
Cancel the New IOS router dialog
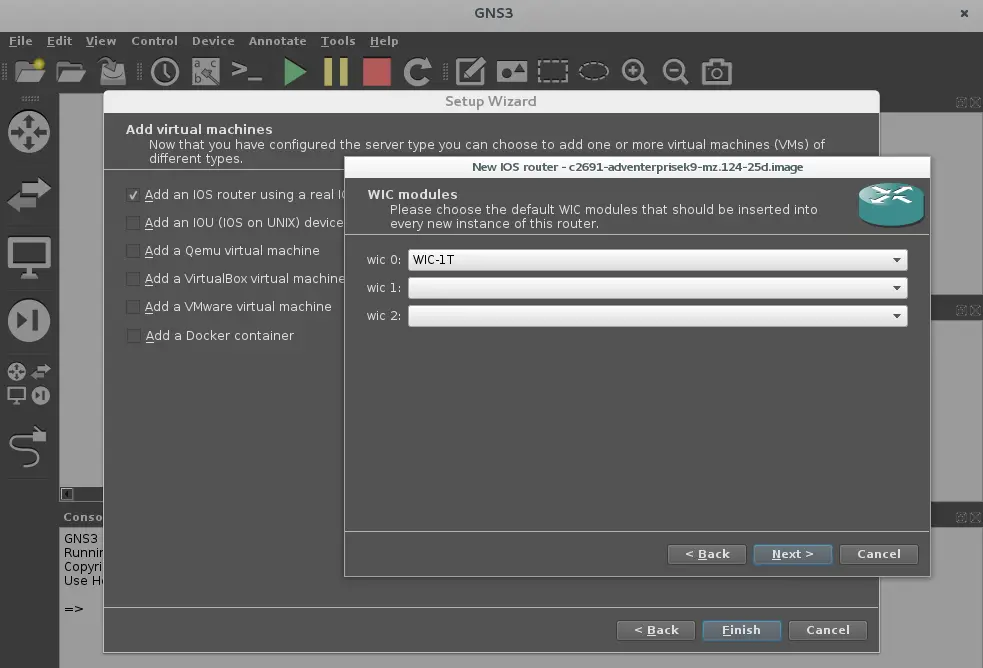(879, 554)
